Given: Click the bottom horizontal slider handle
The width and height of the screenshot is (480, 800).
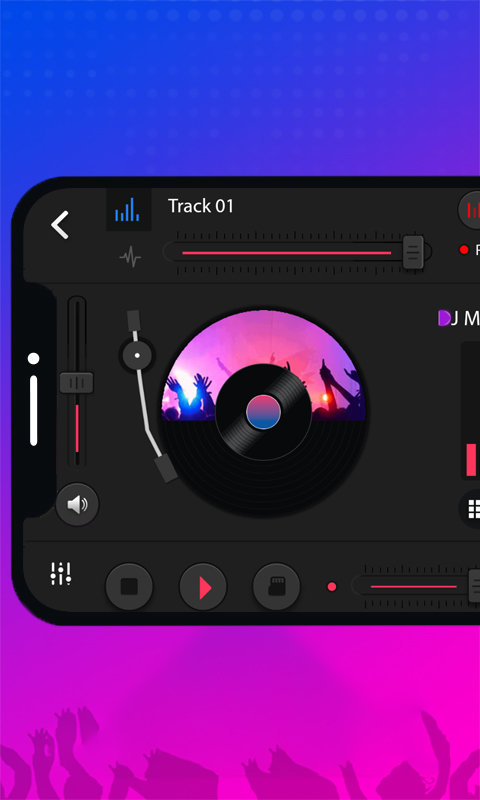Looking at the screenshot, I should pyautogui.click(x=474, y=586).
